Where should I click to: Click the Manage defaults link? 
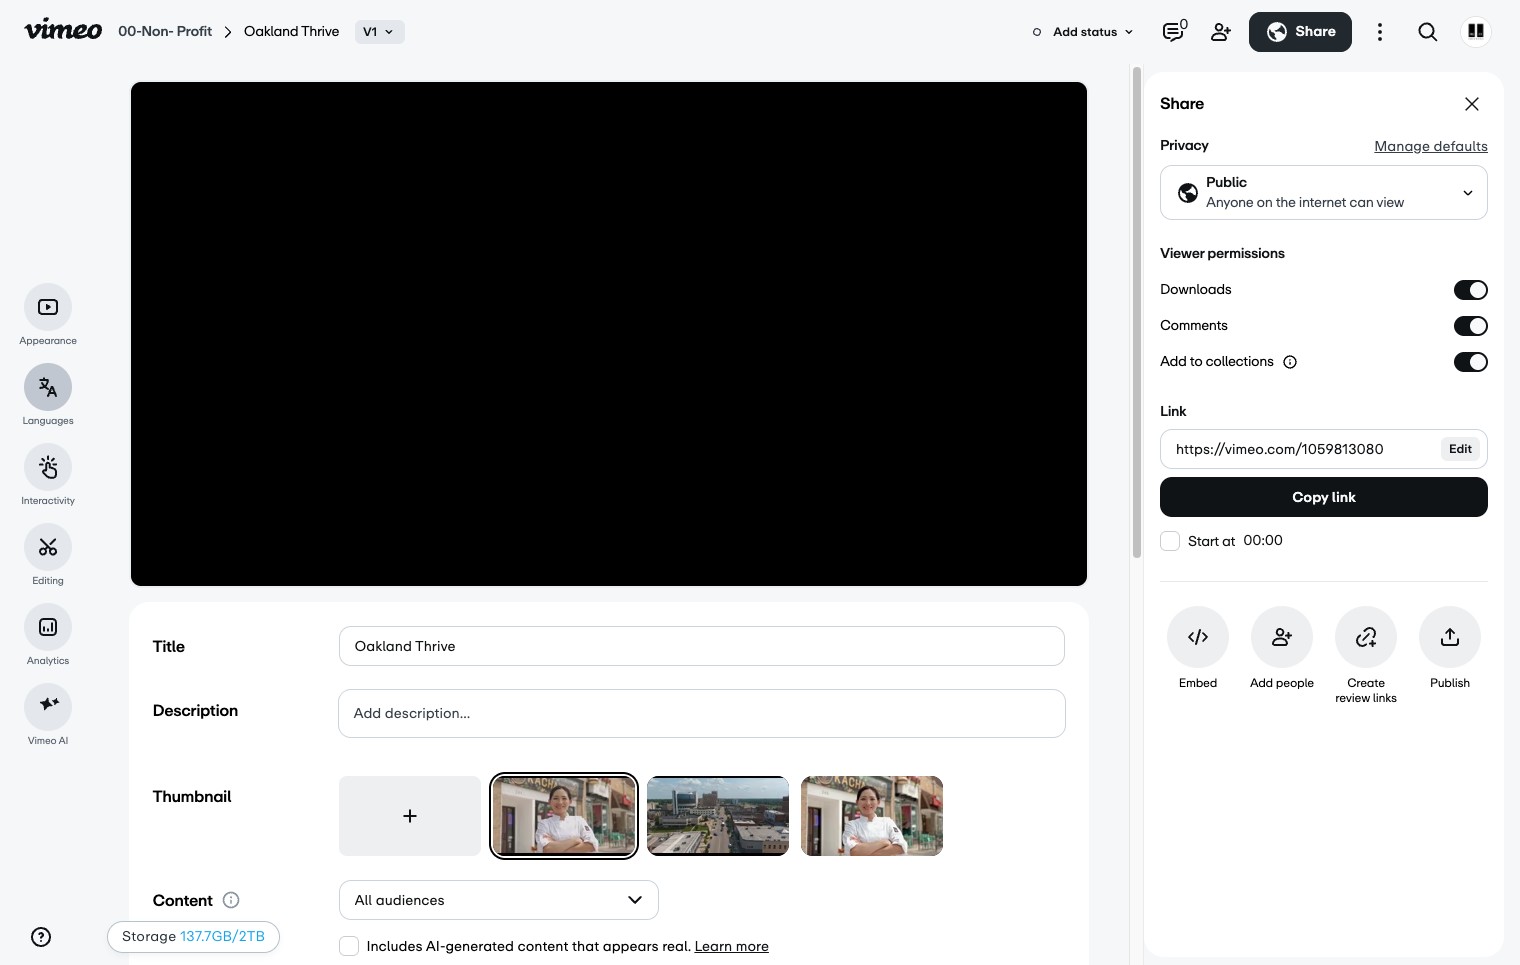(1431, 146)
